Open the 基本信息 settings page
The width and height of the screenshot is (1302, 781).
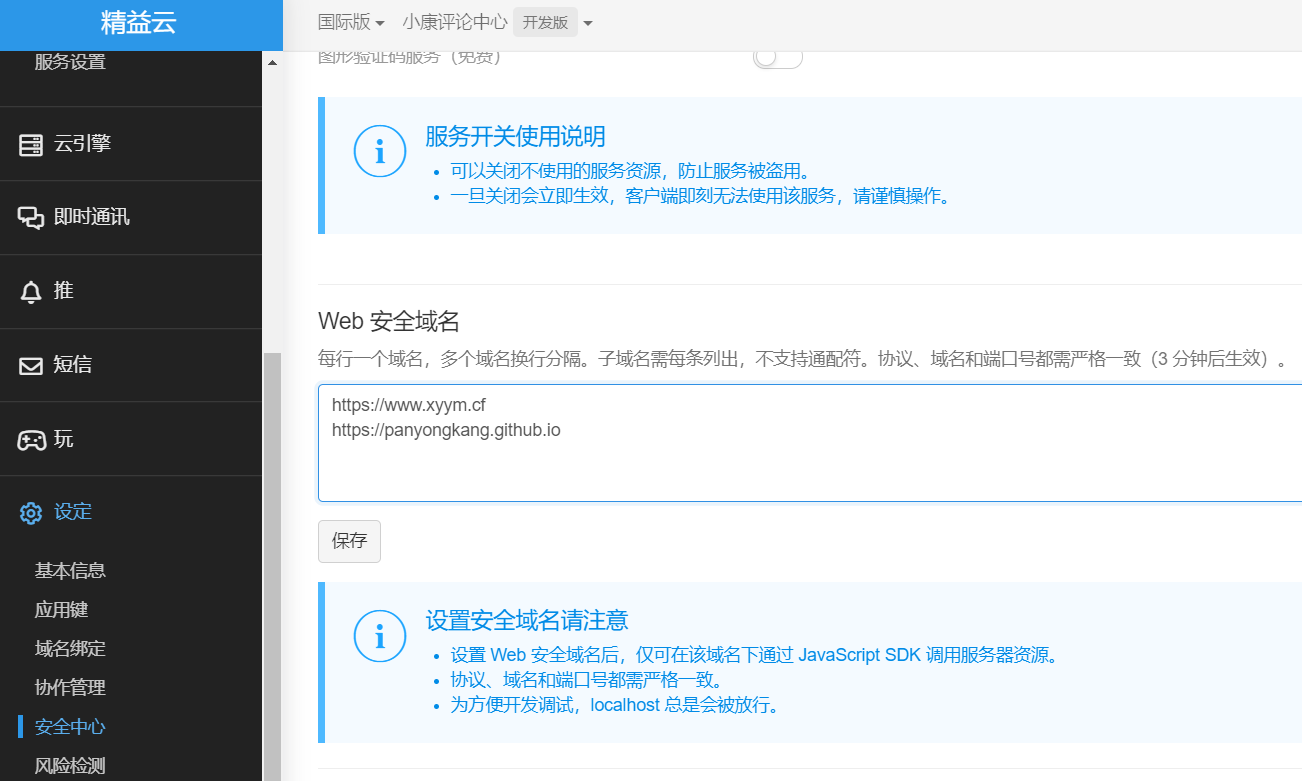tap(70, 570)
